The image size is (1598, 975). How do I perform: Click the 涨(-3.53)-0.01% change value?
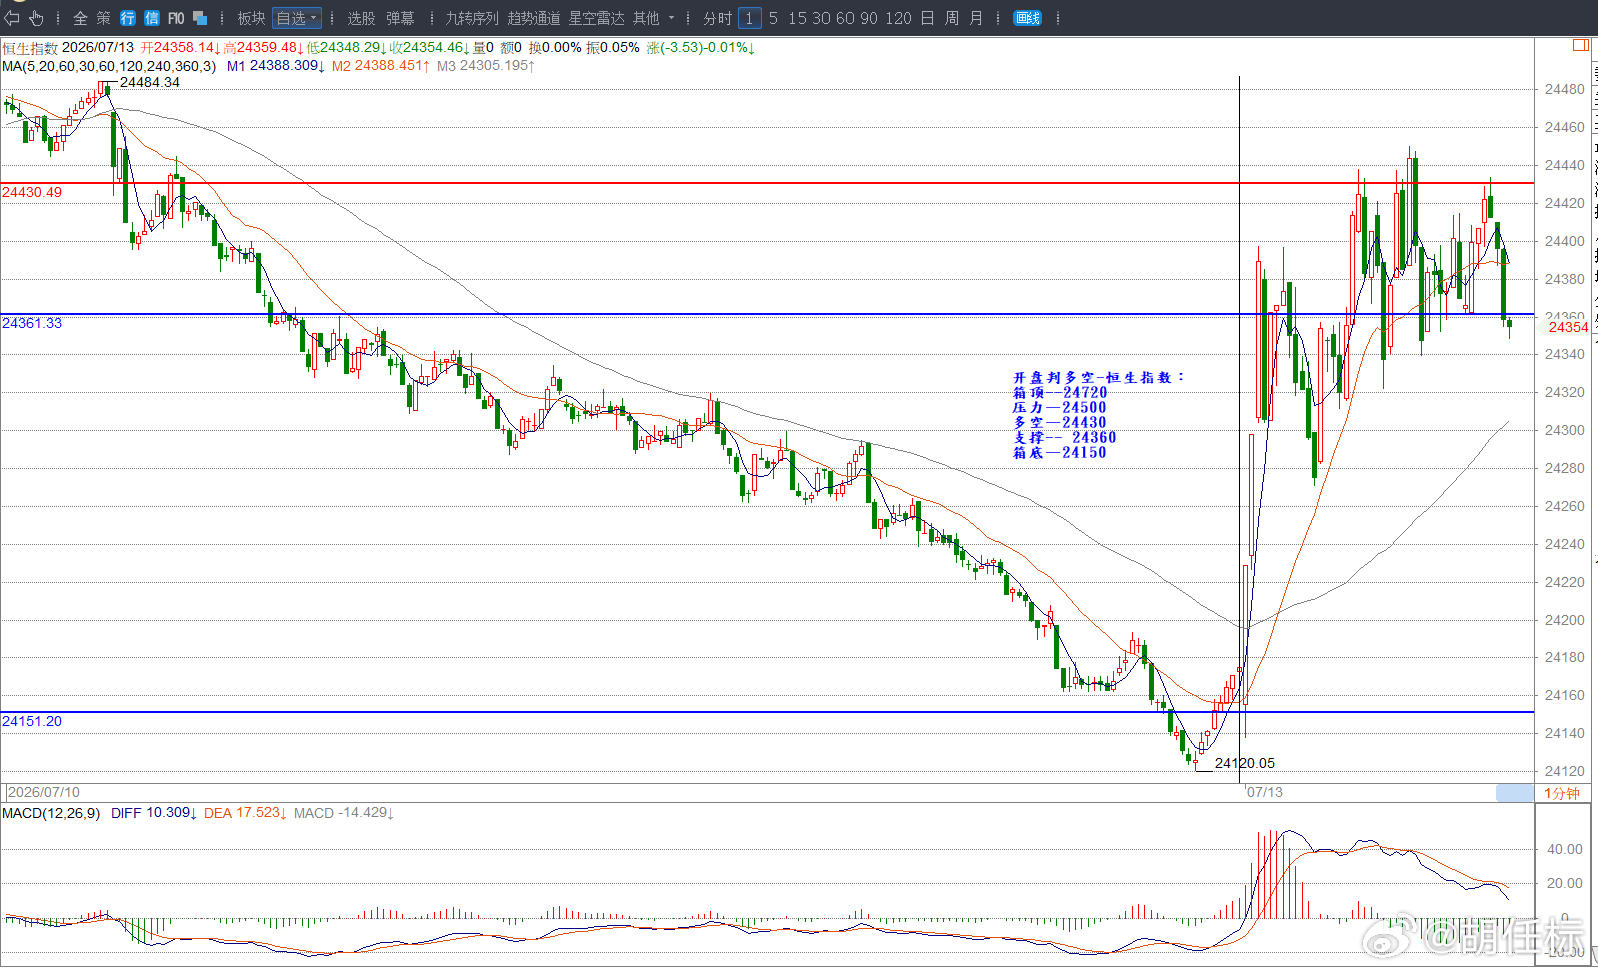coord(700,48)
